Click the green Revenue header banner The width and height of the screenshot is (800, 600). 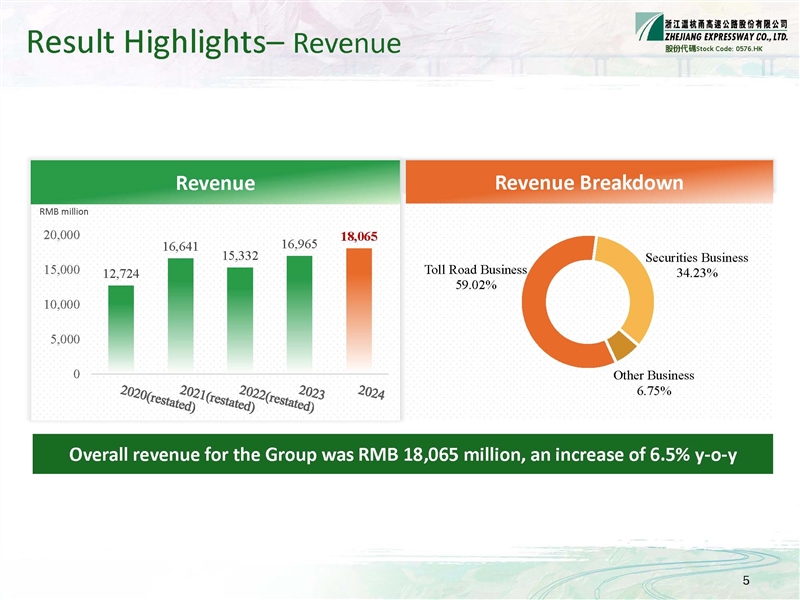tap(215, 183)
